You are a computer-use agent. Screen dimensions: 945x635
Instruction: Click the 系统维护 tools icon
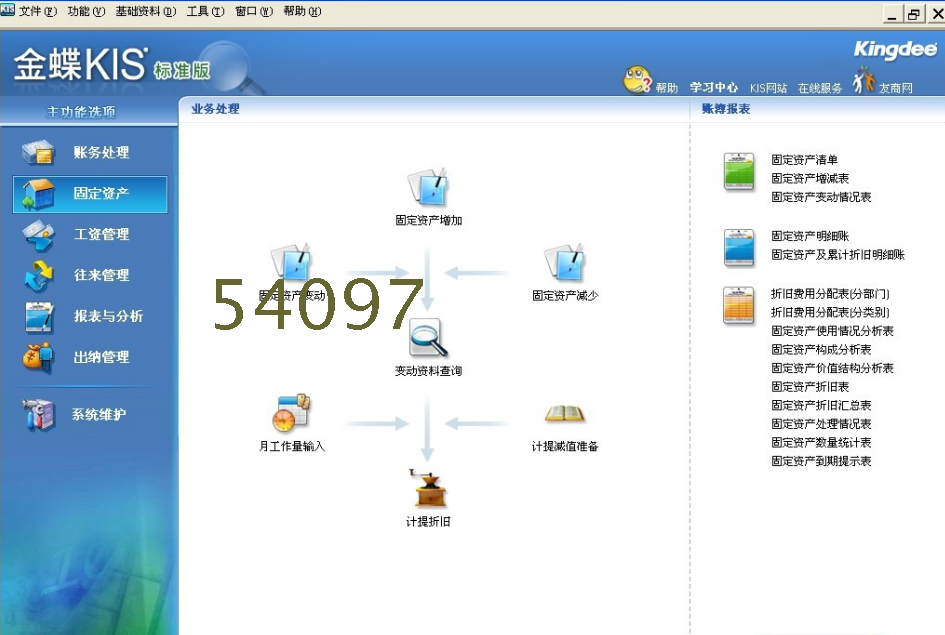point(38,414)
